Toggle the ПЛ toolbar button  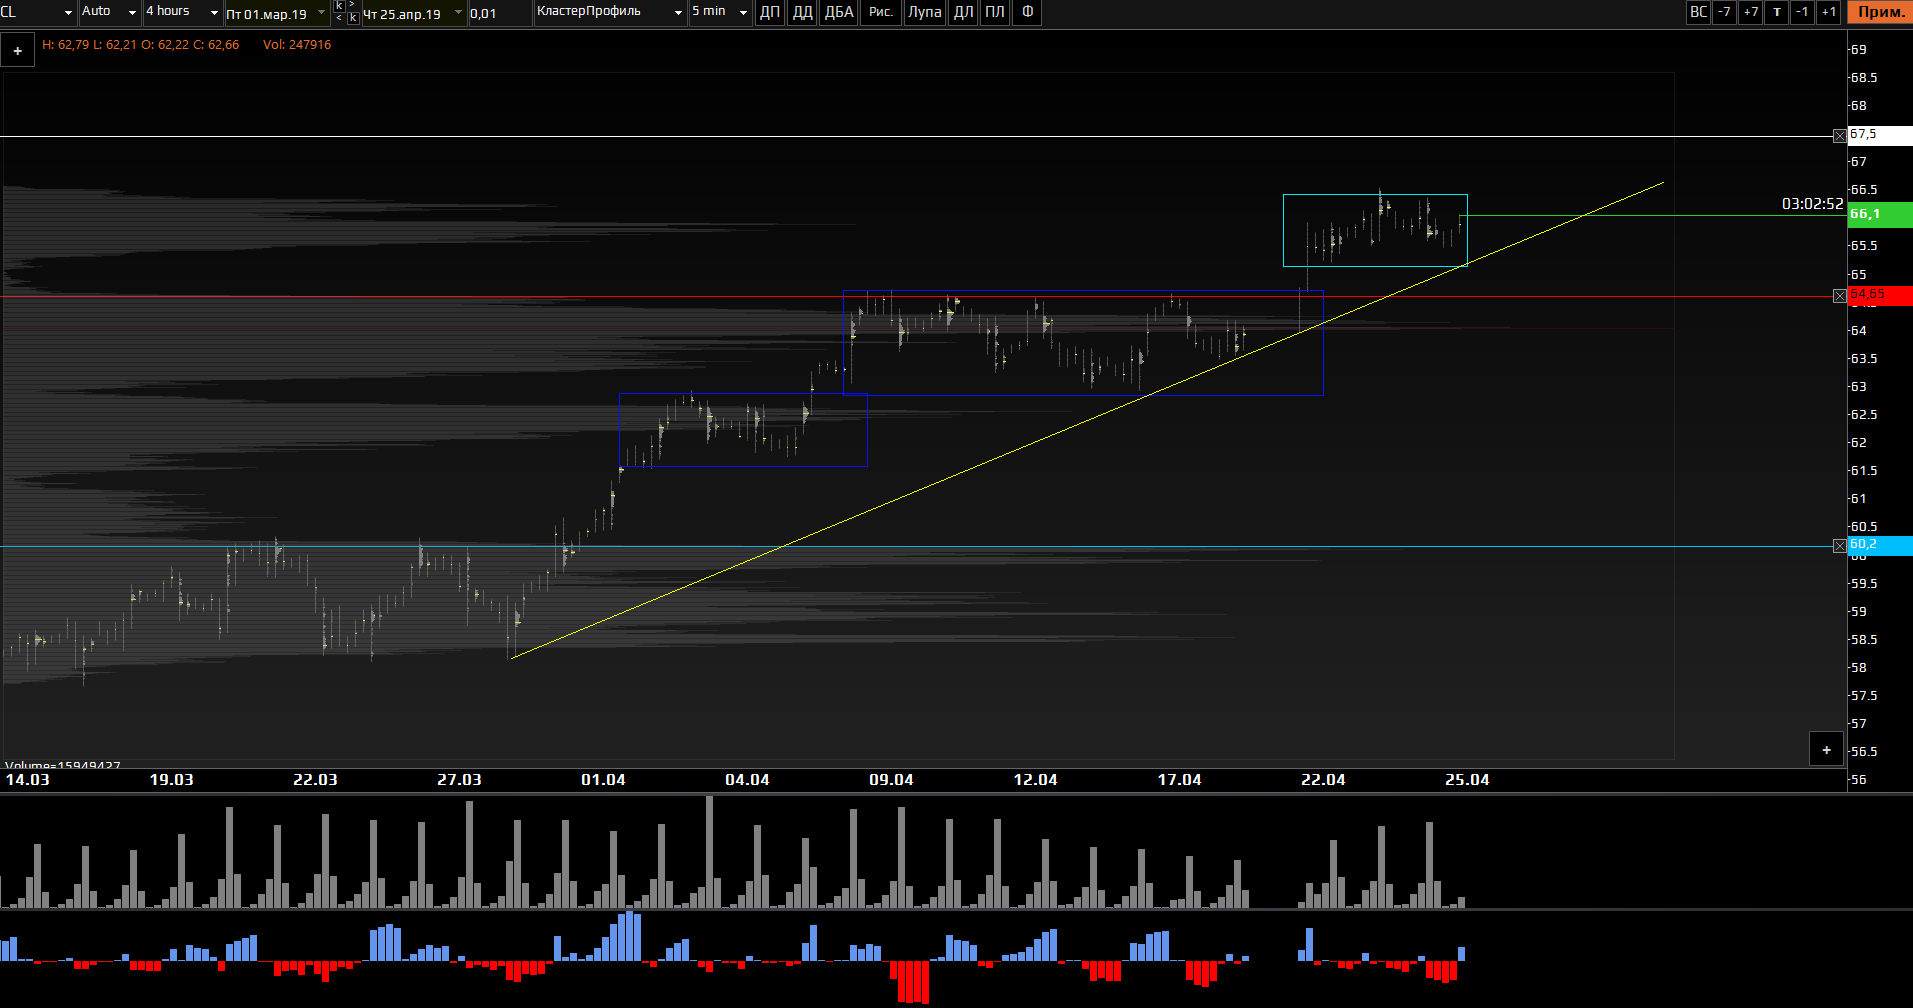(994, 13)
